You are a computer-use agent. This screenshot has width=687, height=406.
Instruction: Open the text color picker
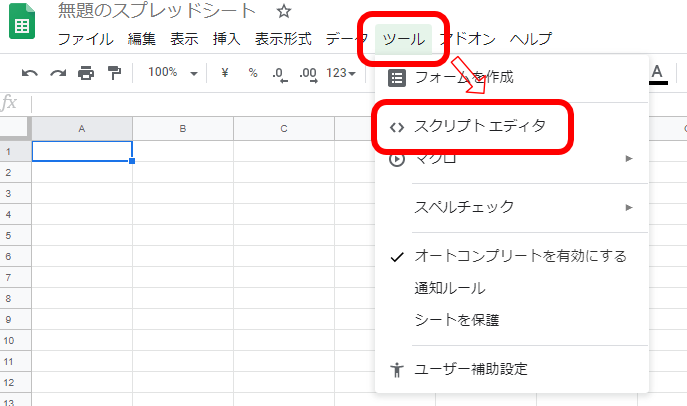tap(657, 74)
